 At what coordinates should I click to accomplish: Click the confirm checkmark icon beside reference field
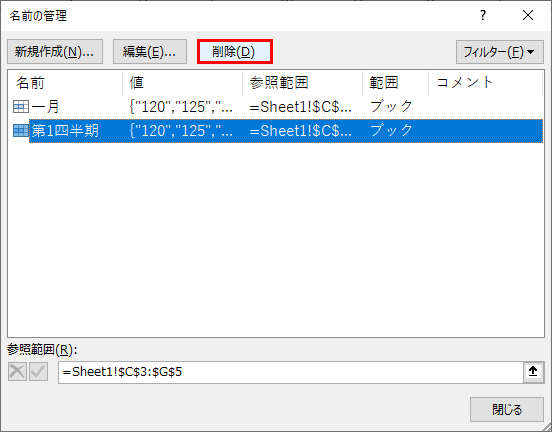(x=38, y=372)
